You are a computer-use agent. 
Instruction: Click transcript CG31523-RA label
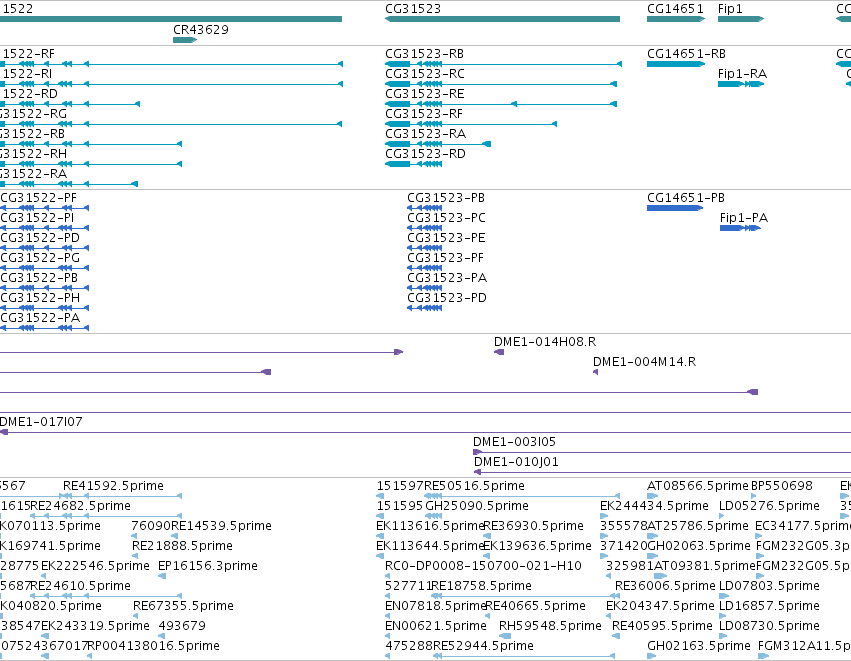tap(426, 134)
